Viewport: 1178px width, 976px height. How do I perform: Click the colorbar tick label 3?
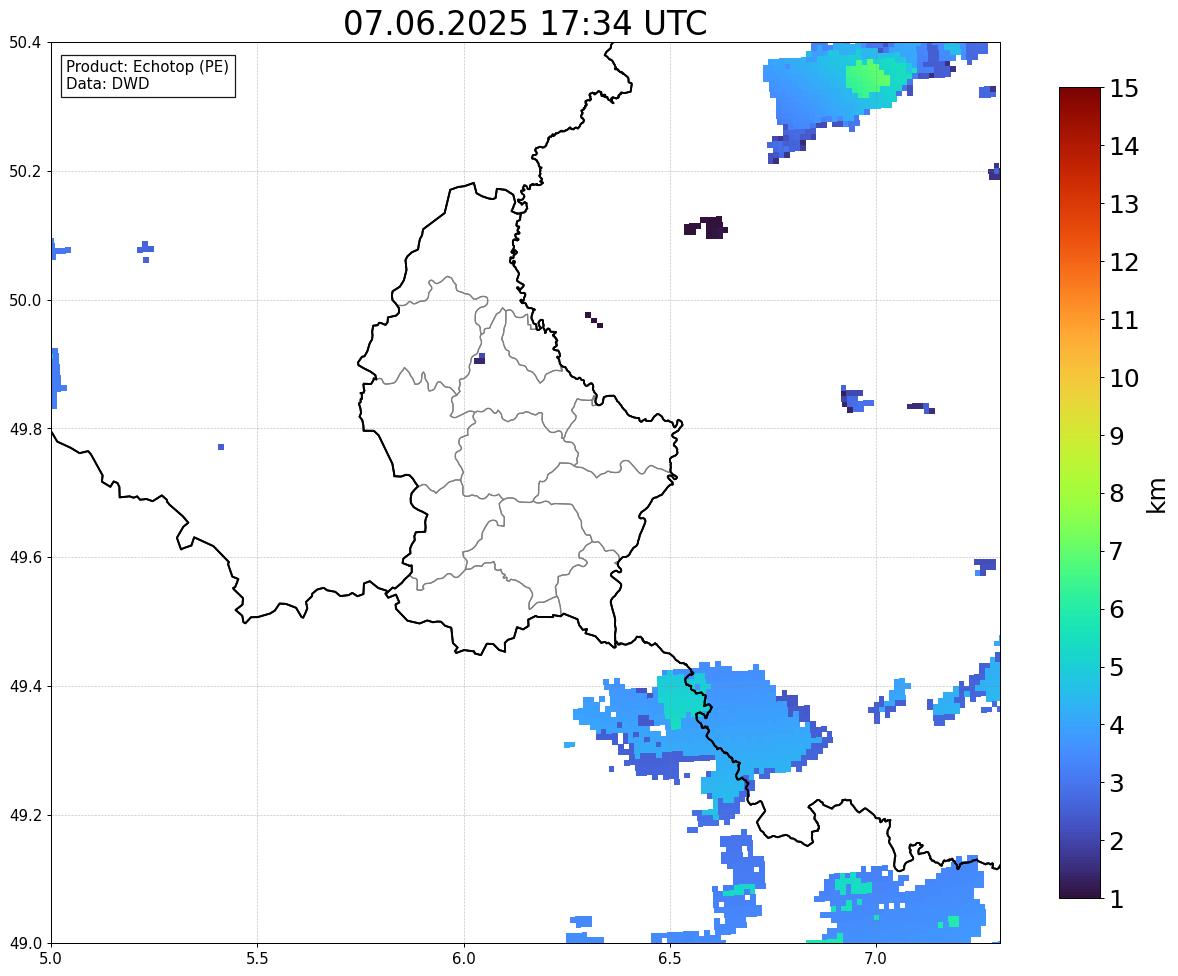coord(1117,783)
